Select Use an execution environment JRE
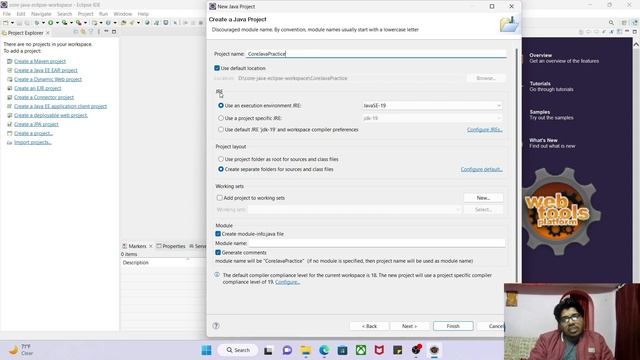This screenshot has width=640, height=360. pos(221,105)
